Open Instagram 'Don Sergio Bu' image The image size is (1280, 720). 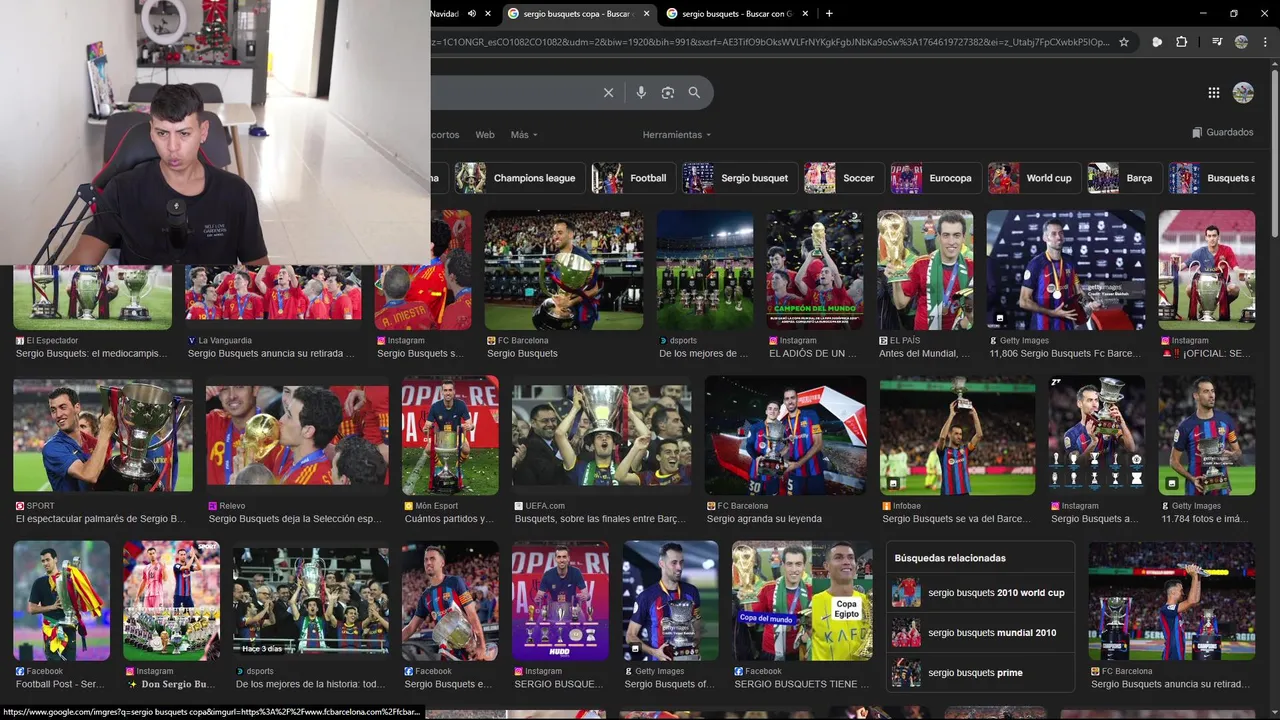click(x=171, y=601)
